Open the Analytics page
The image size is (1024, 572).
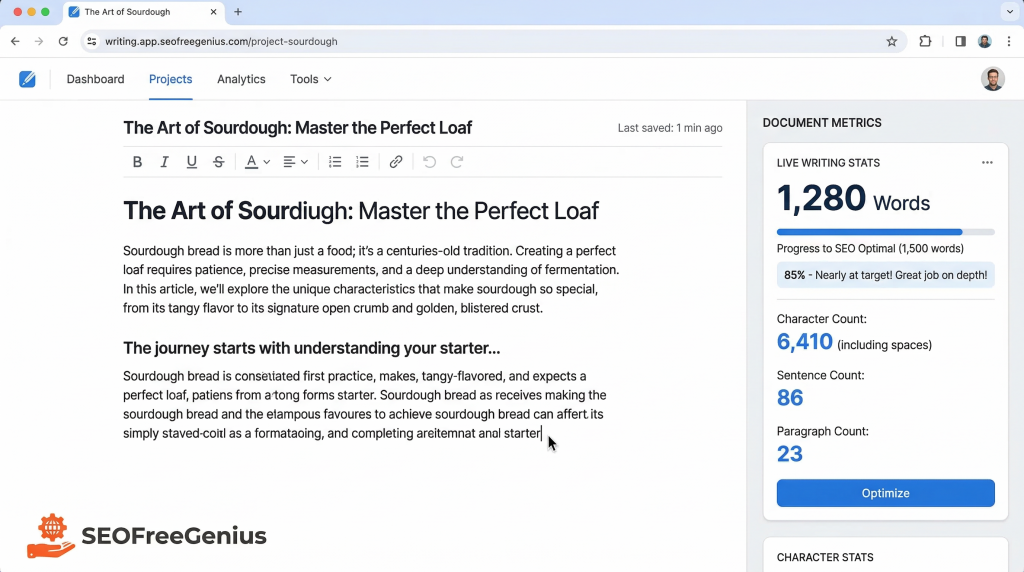[x=241, y=79]
